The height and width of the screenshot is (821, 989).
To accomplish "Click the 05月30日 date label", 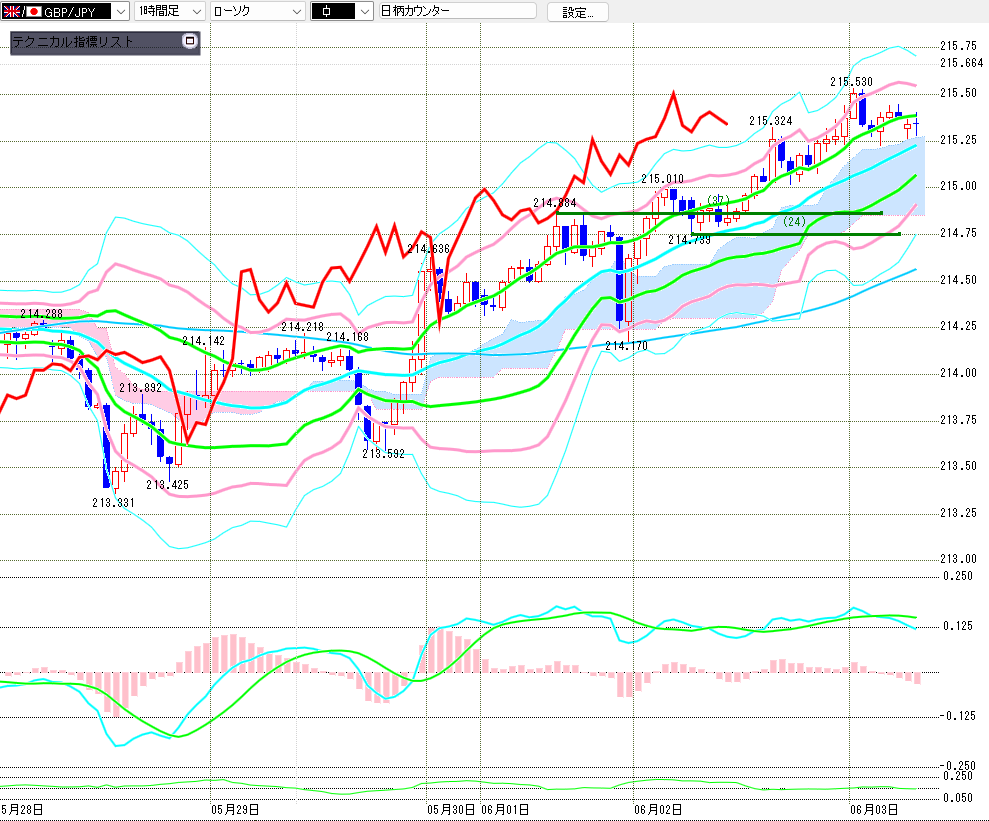I will tap(452, 810).
